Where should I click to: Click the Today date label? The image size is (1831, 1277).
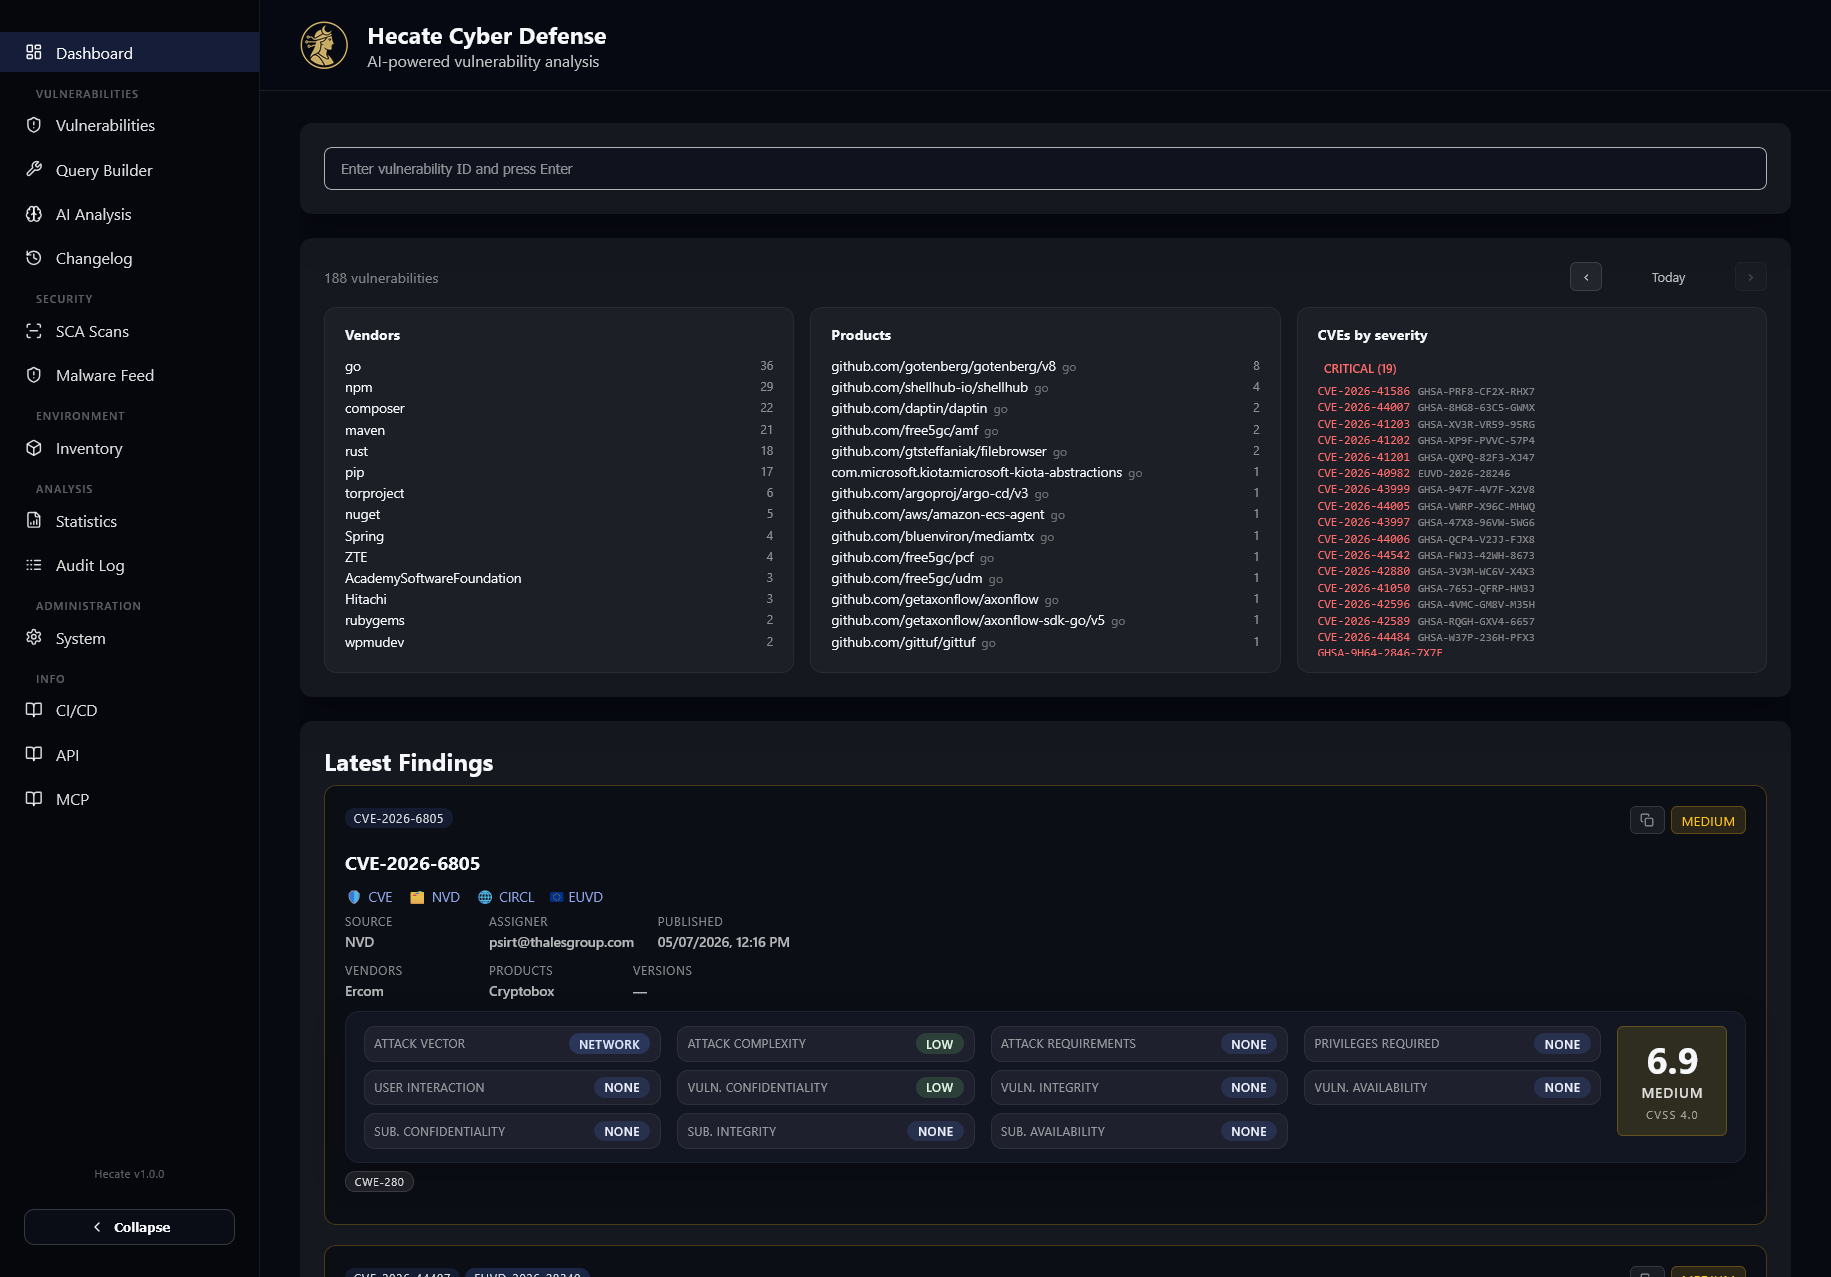[x=1668, y=277]
